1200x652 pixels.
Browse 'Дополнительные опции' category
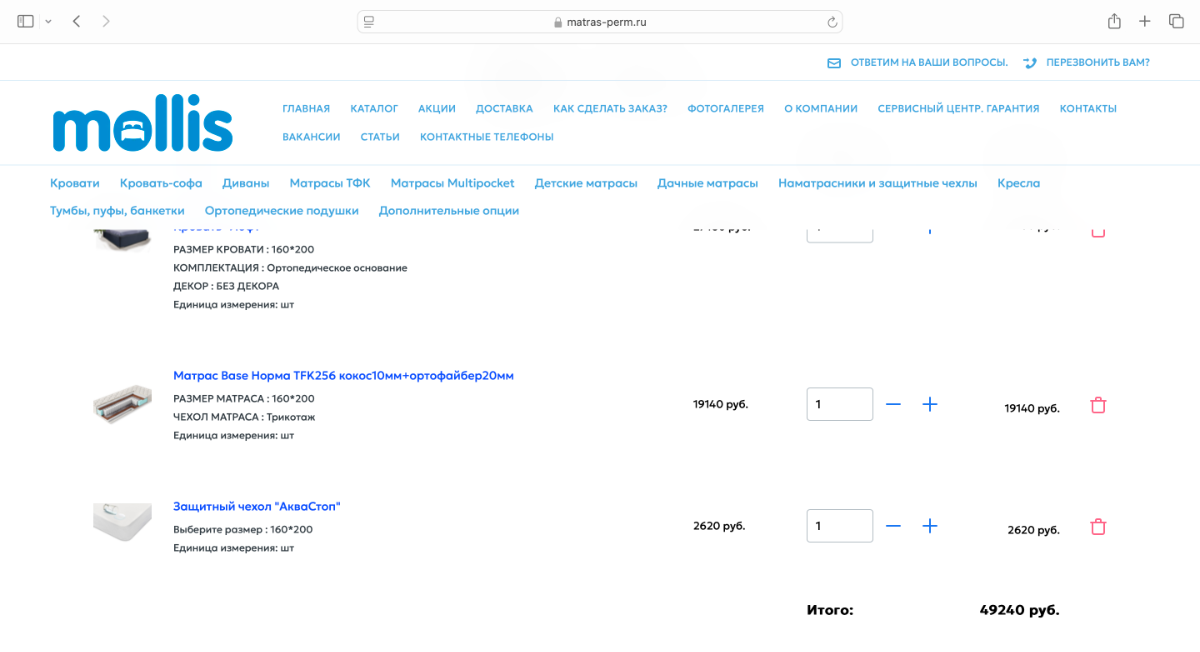tap(449, 211)
